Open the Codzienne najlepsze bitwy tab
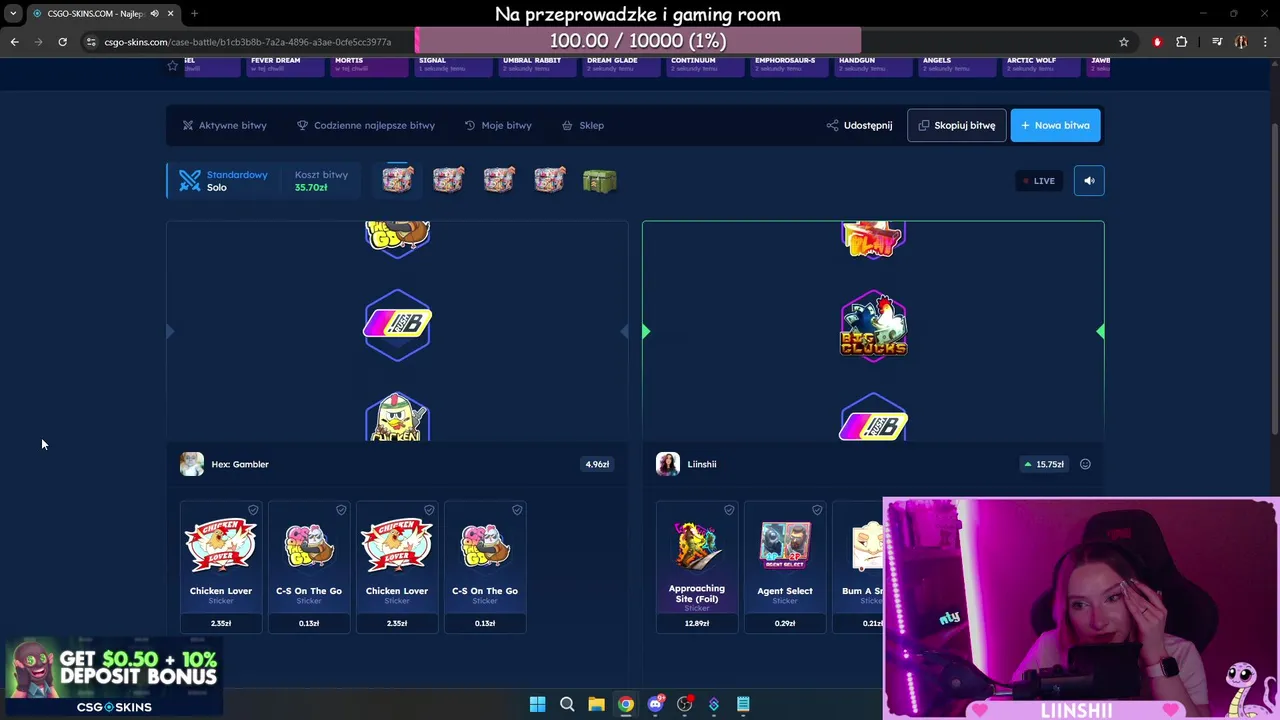This screenshot has height=720, width=1280. coord(366,125)
